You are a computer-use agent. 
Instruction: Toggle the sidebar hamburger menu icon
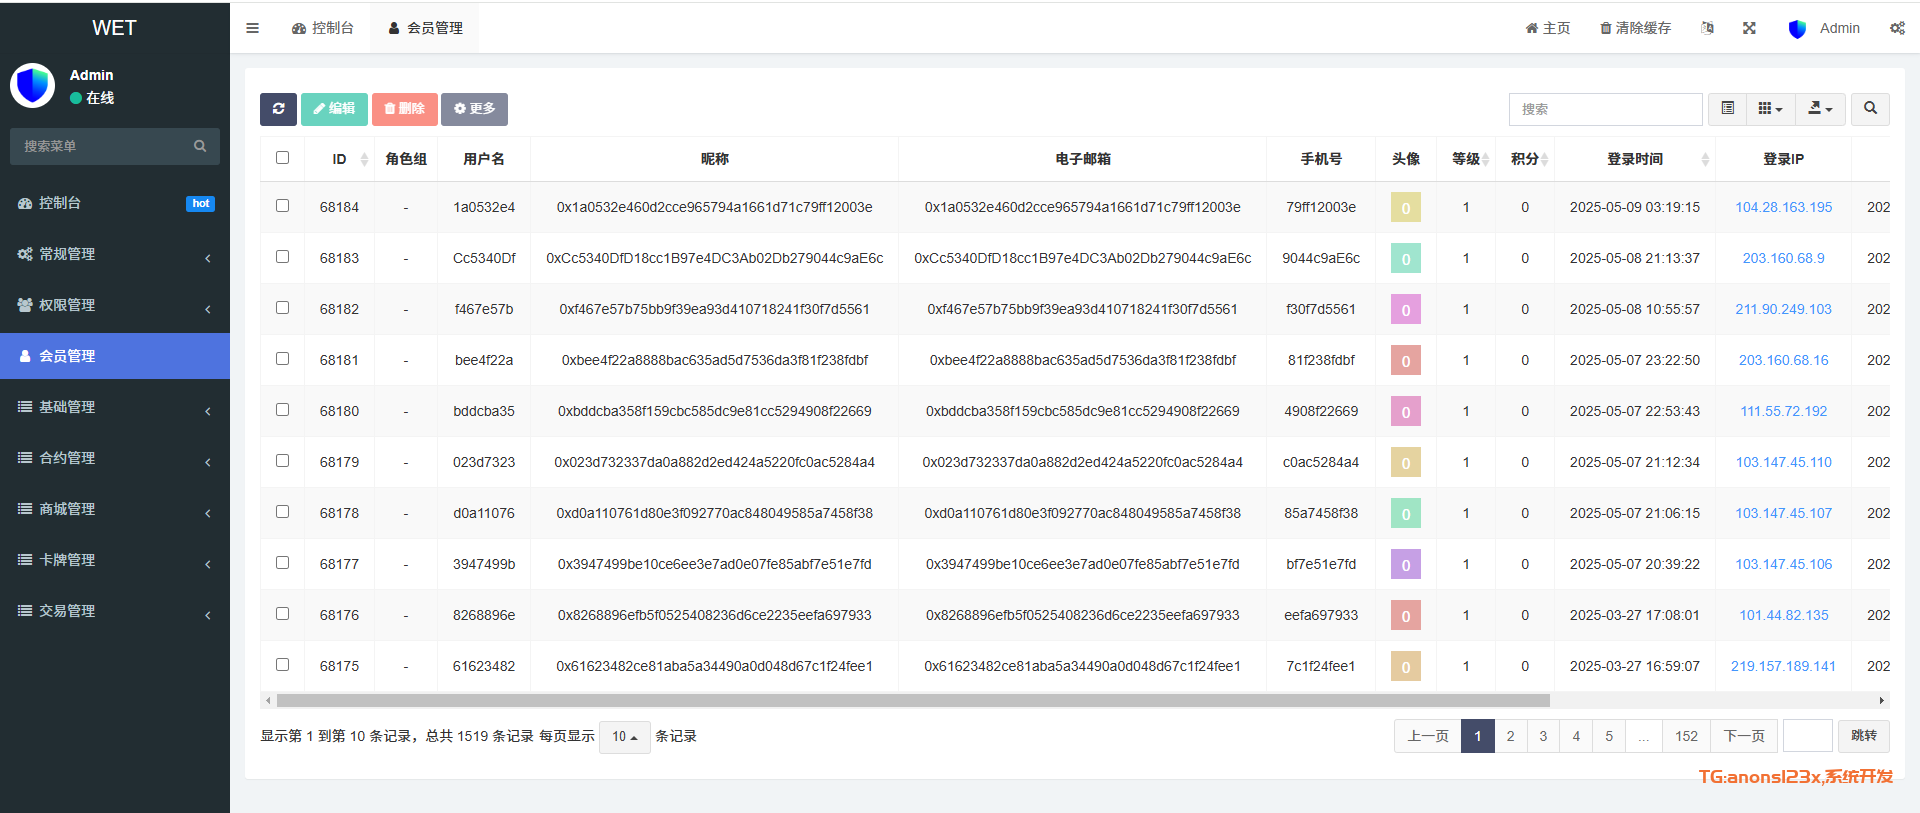point(252,28)
